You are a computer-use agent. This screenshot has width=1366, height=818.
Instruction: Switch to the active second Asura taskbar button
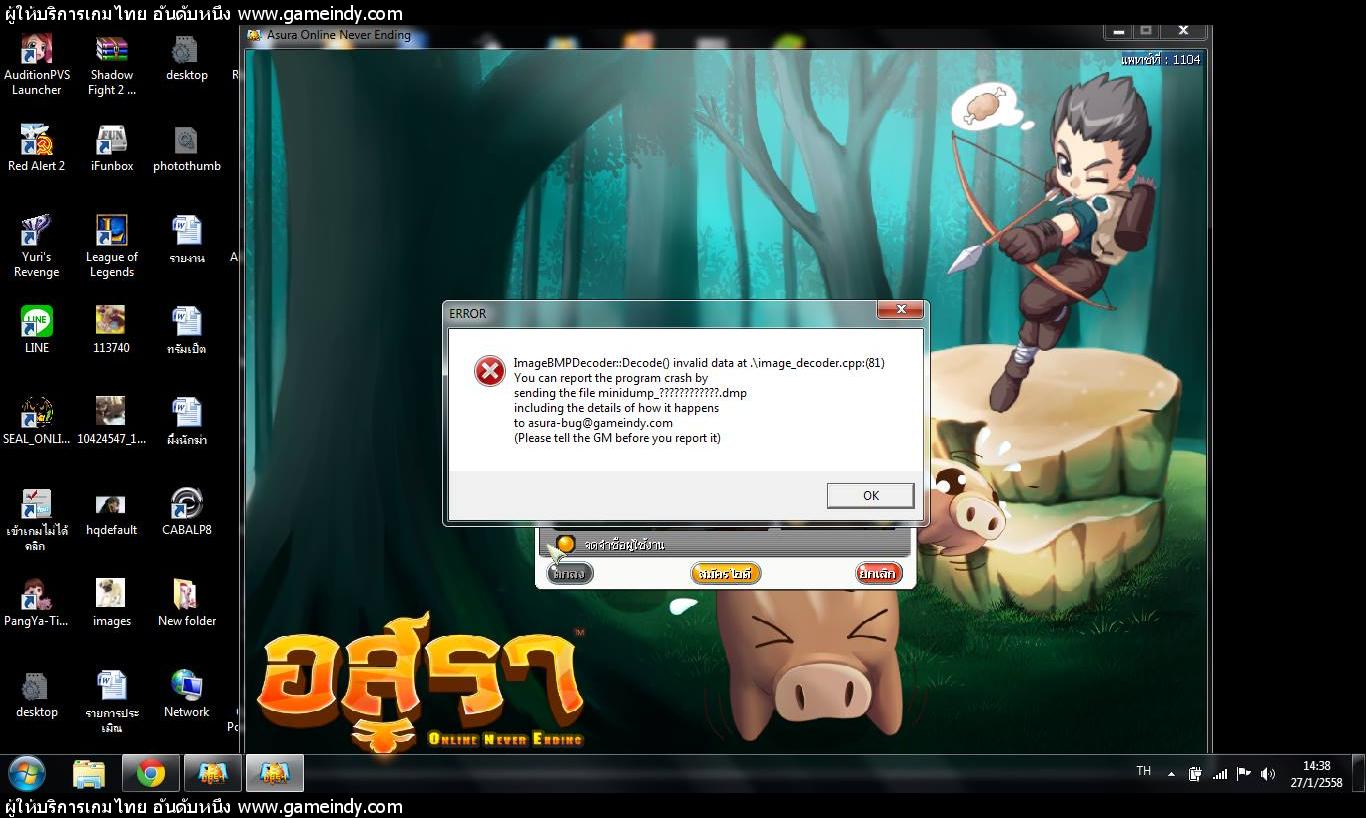(275, 773)
